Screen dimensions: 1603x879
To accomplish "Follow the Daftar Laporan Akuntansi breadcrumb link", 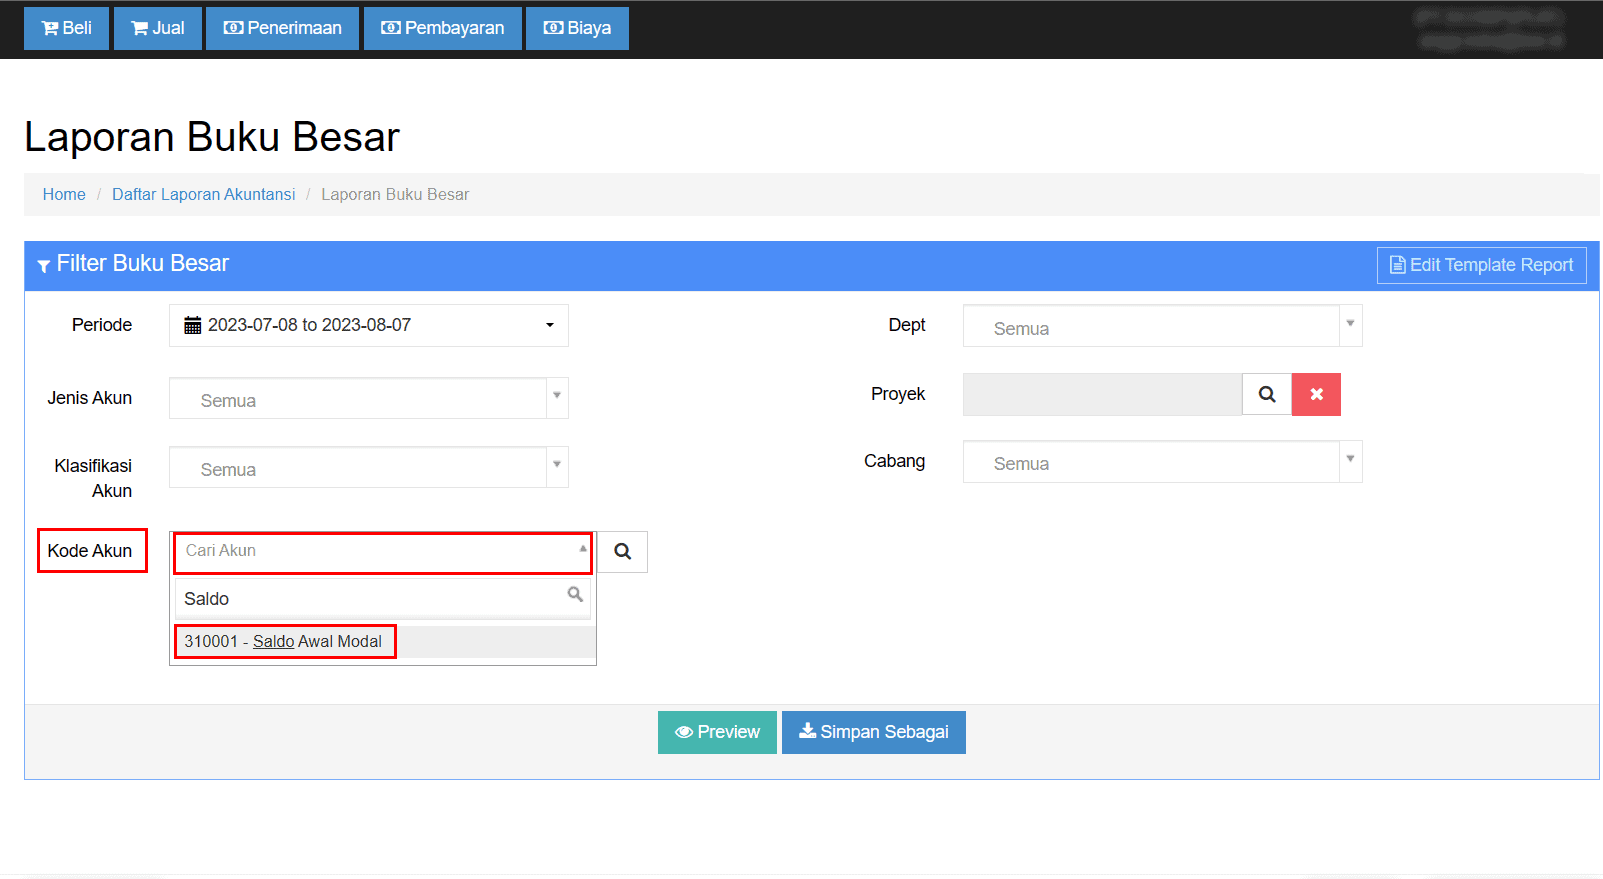I will click(x=203, y=195).
